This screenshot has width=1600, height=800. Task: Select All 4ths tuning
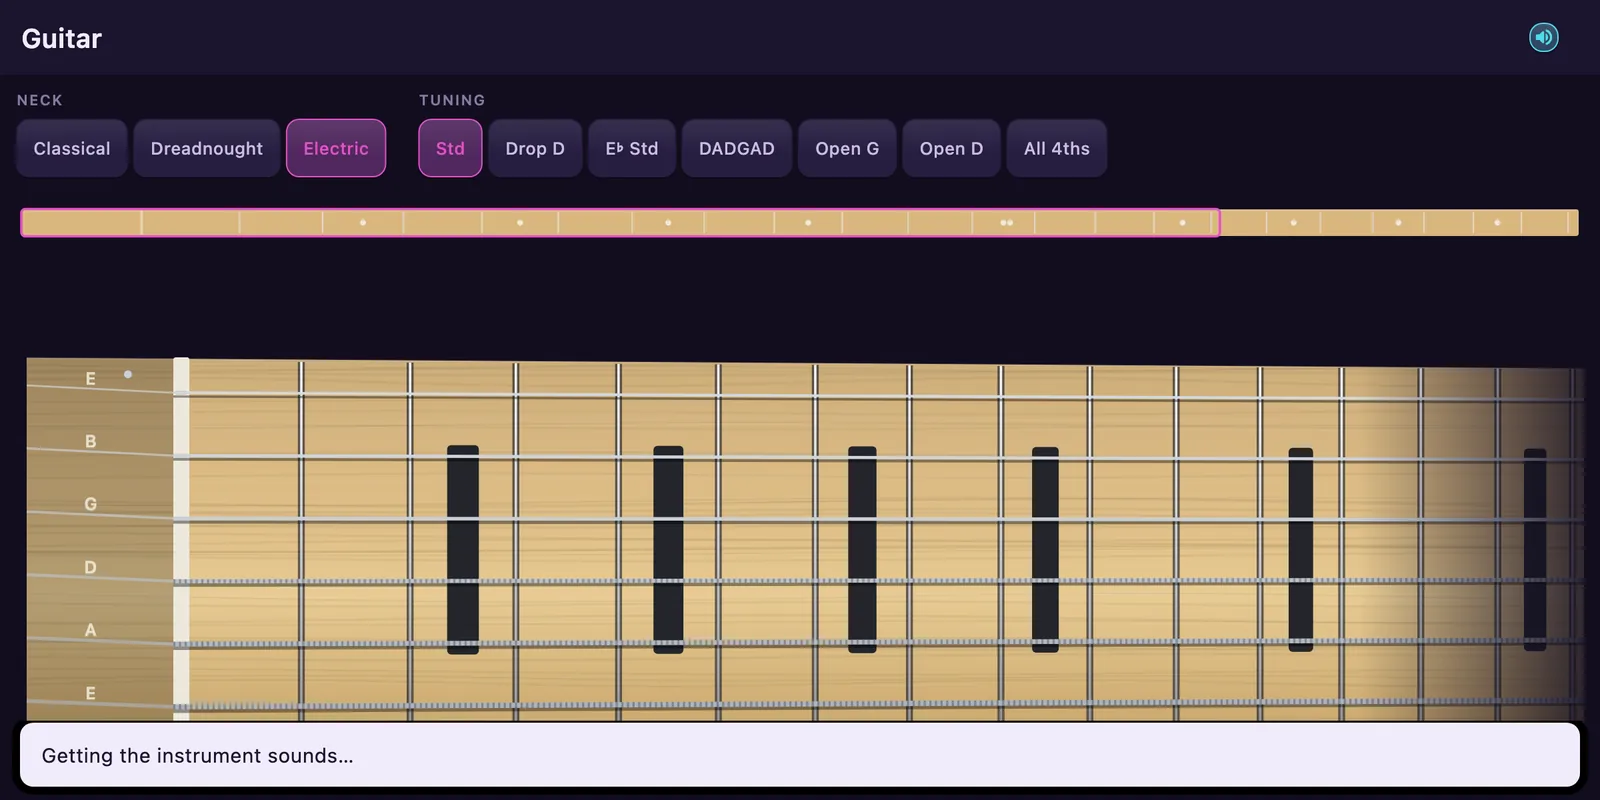pos(1057,148)
